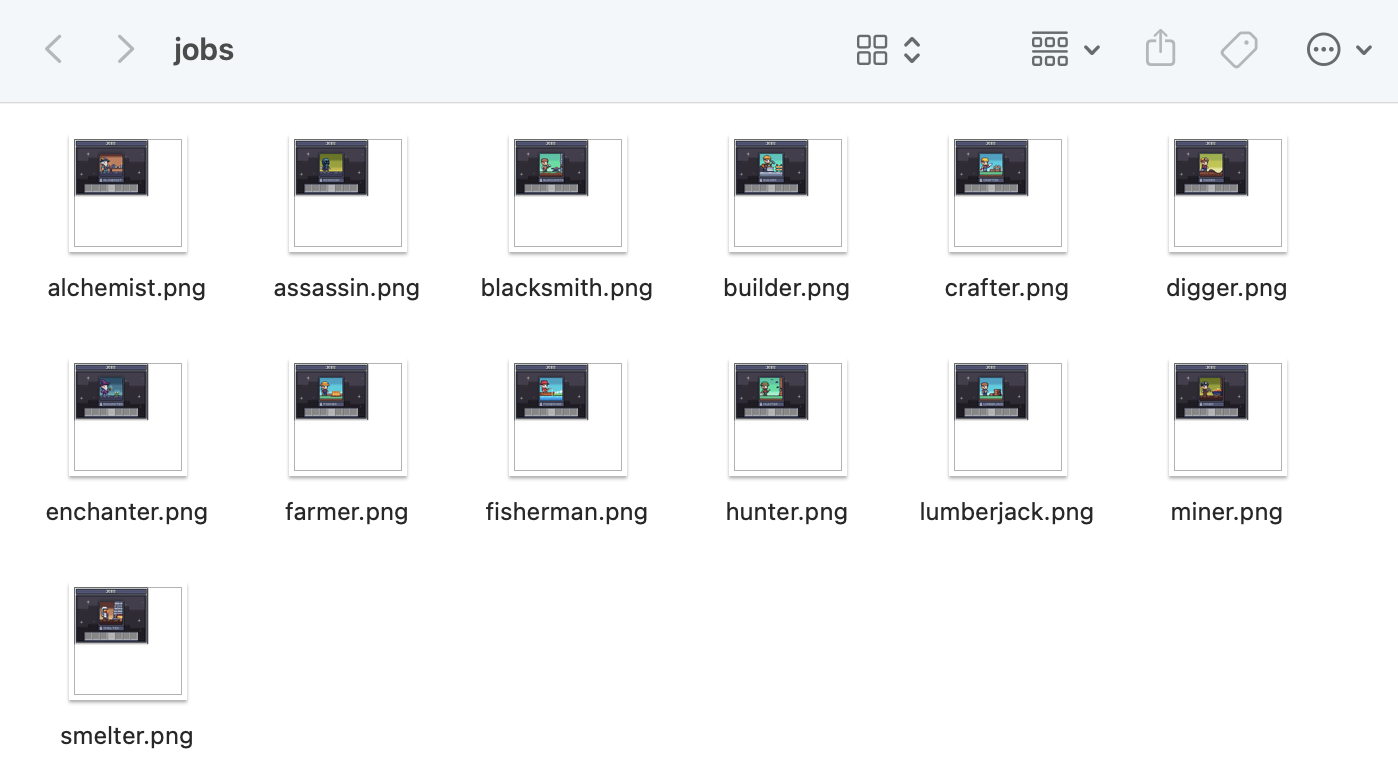Click the Share toolbar icon

1160,49
